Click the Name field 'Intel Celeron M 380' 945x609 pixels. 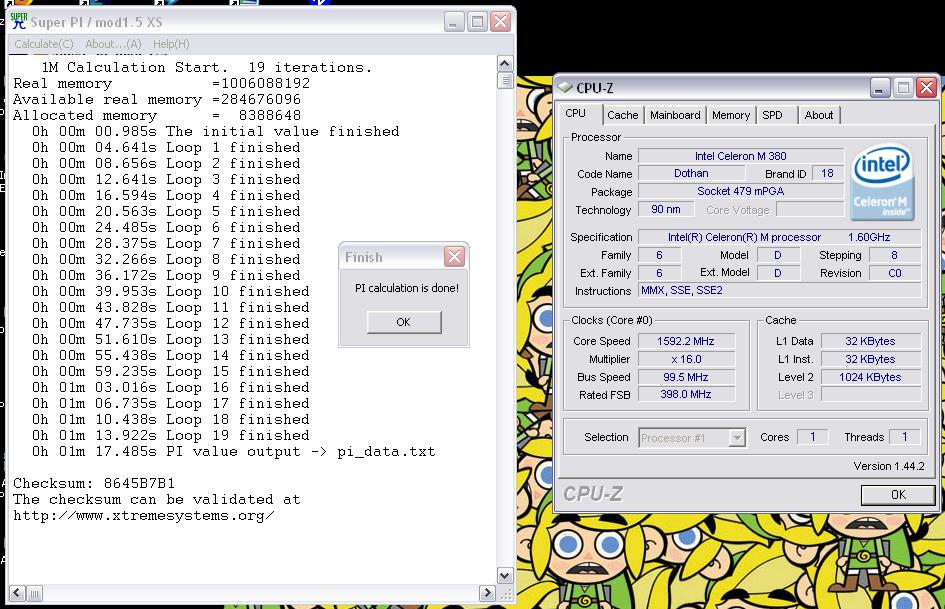pos(741,156)
